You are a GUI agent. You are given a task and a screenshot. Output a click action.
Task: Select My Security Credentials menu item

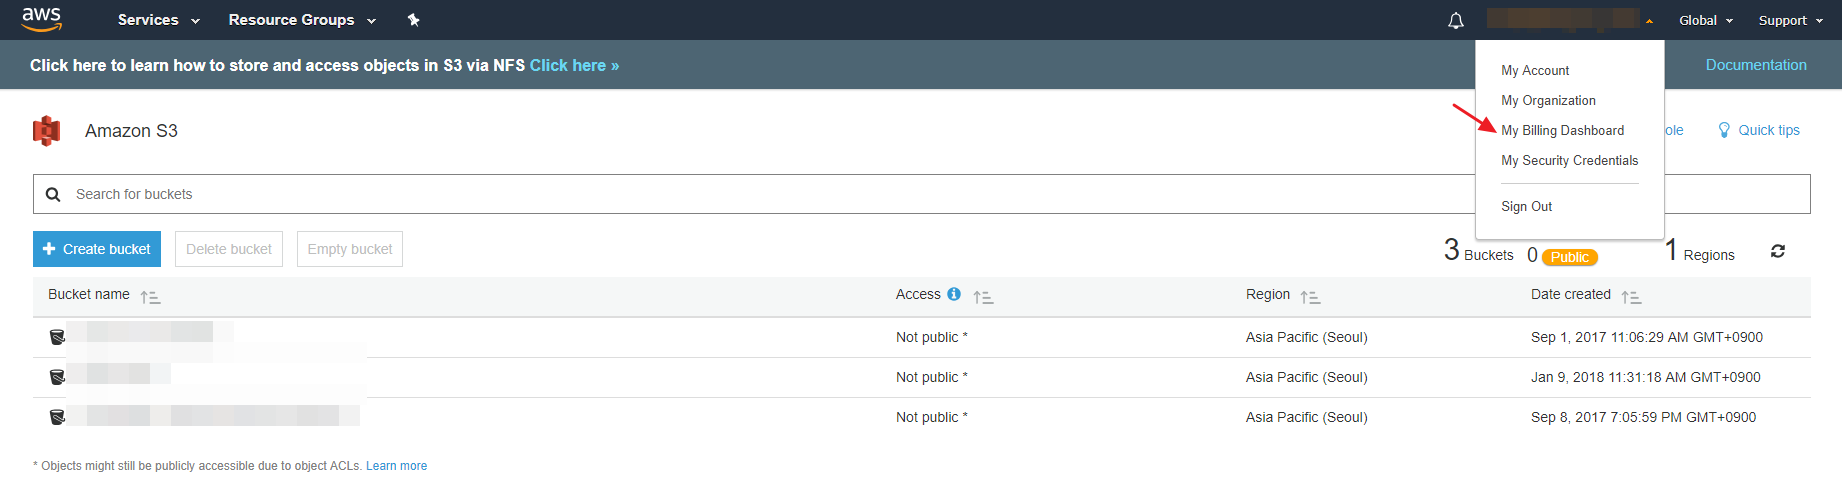(1569, 160)
